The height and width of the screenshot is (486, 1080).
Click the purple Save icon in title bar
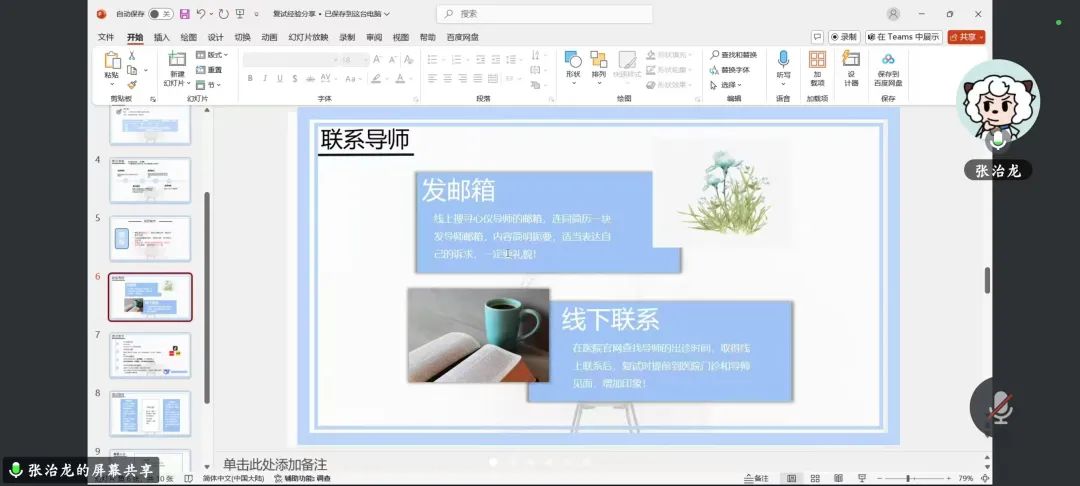click(184, 14)
